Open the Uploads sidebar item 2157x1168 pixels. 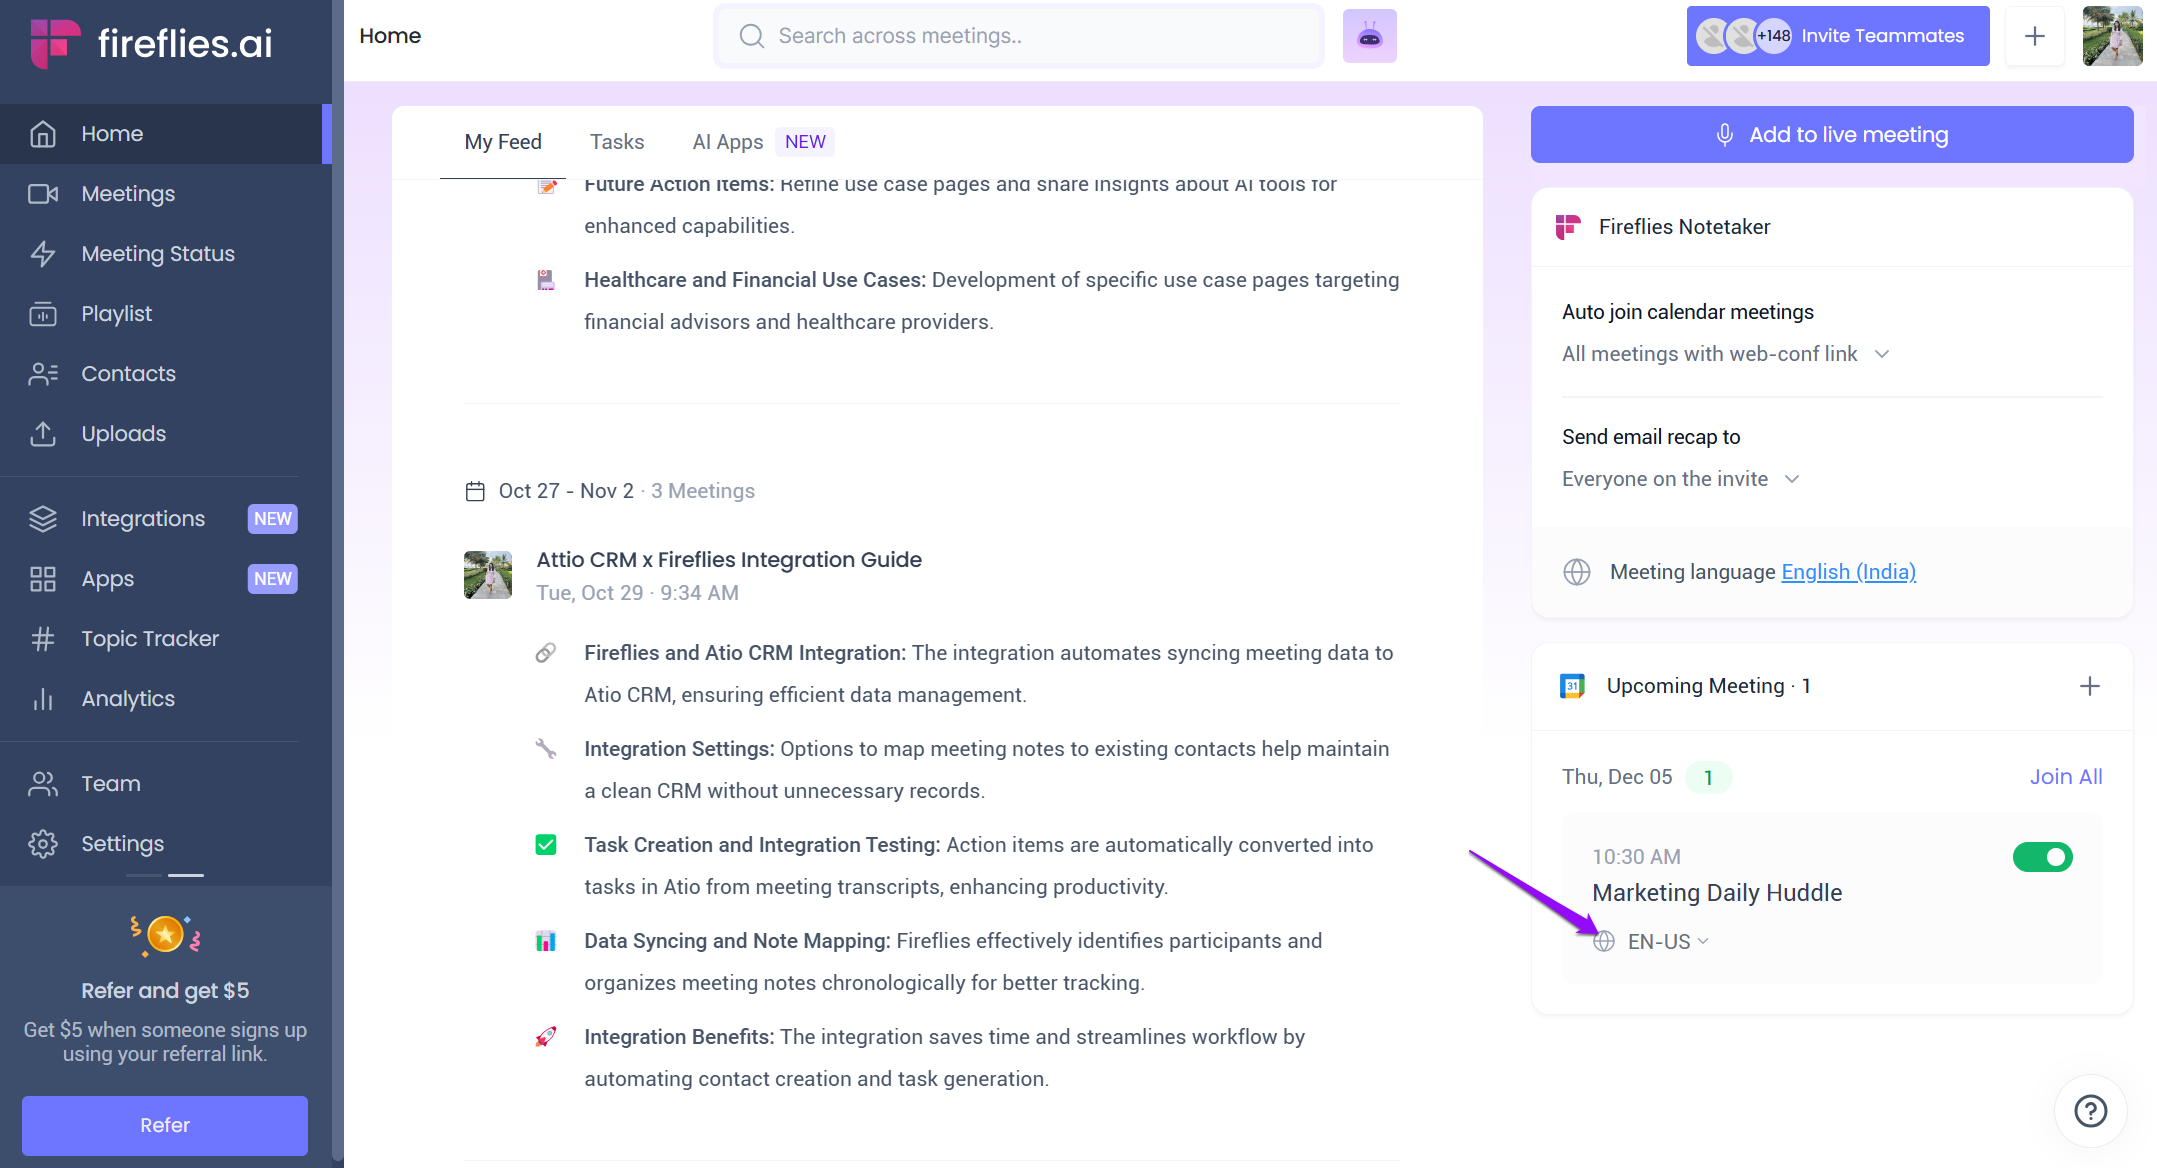click(123, 434)
